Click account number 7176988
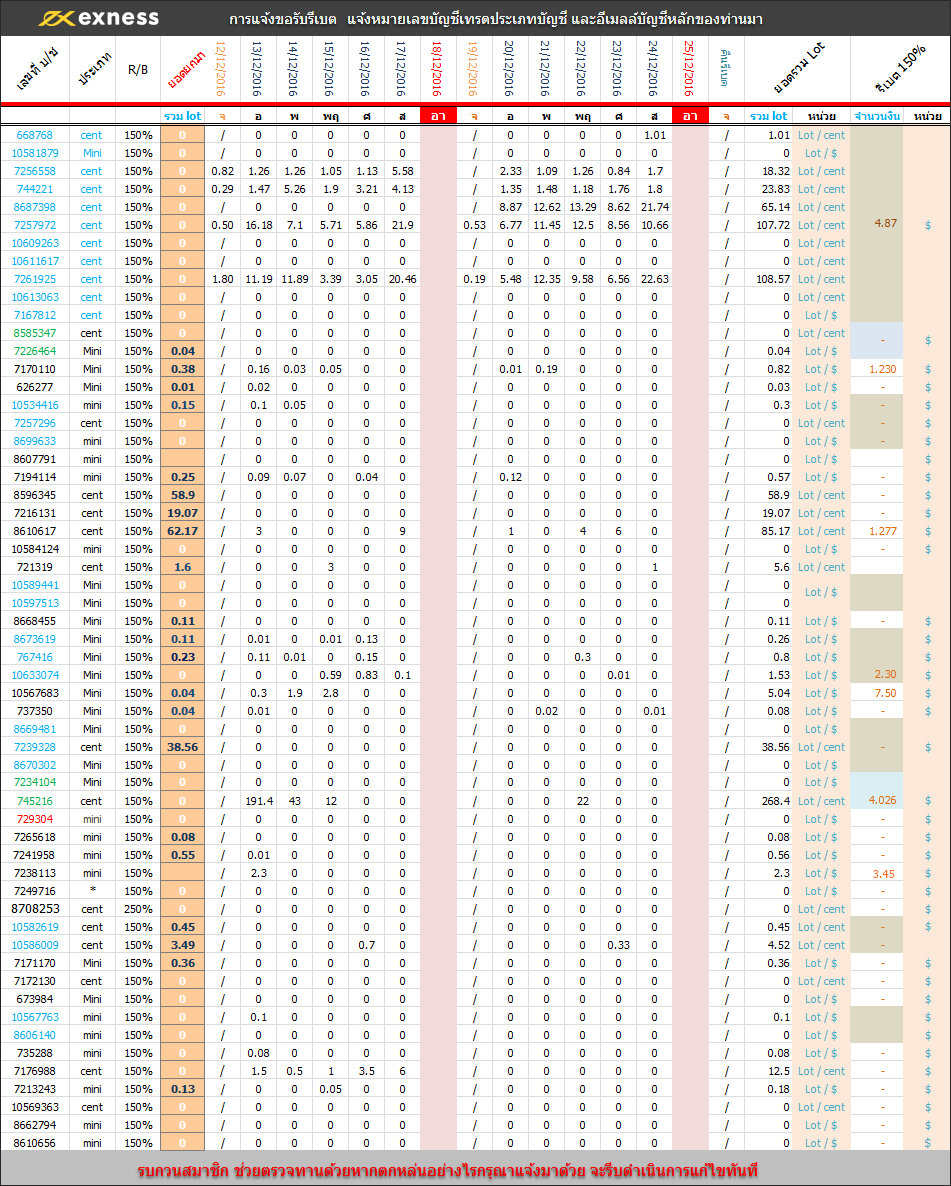This screenshot has height=1186, width=951. pyautogui.click(x=35, y=1072)
